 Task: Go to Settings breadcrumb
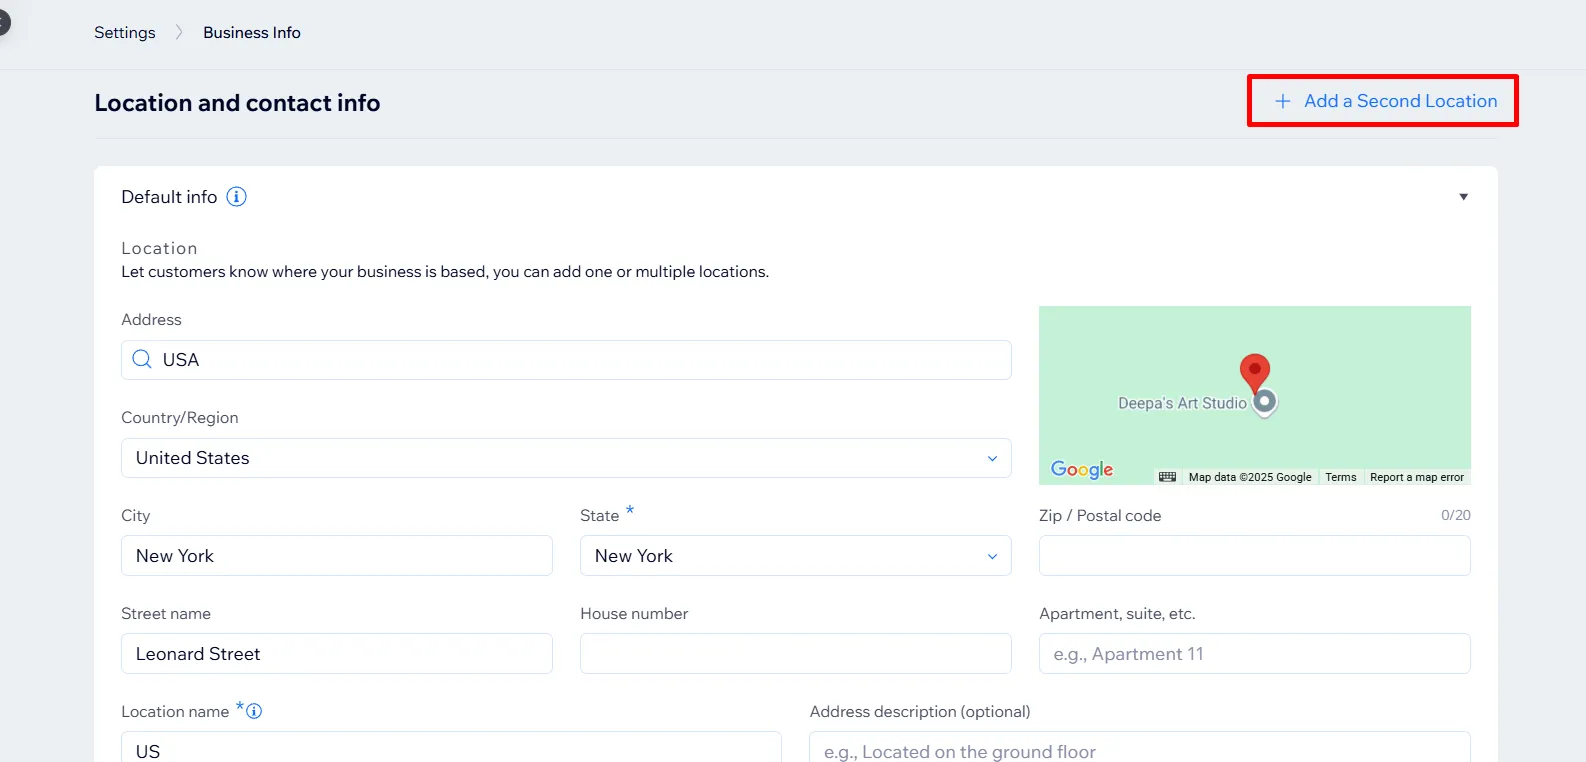click(125, 32)
